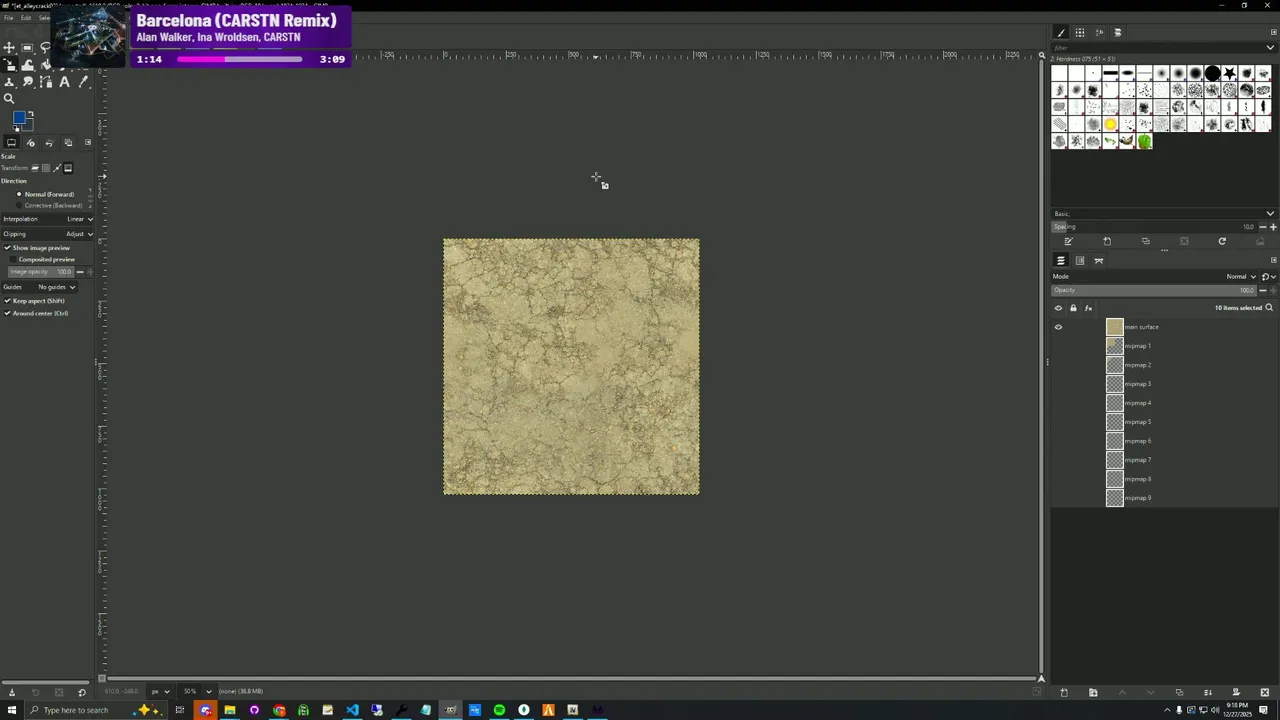Pick the star-shaped brush
Screen dimensions: 1280x720
pyautogui.click(x=1229, y=73)
